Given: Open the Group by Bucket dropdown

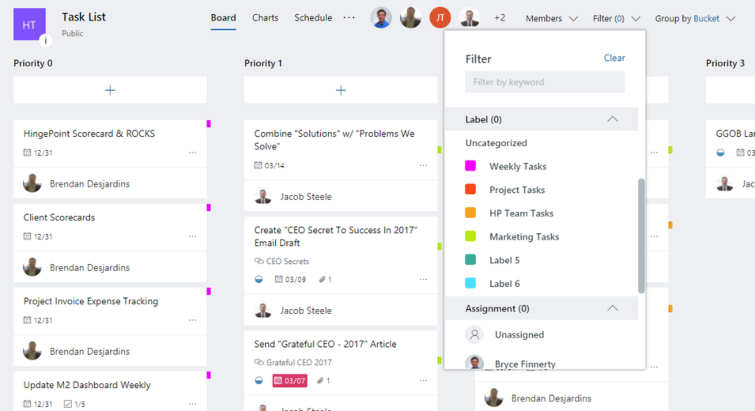Looking at the screenshot, I should (x=696, y=18).
